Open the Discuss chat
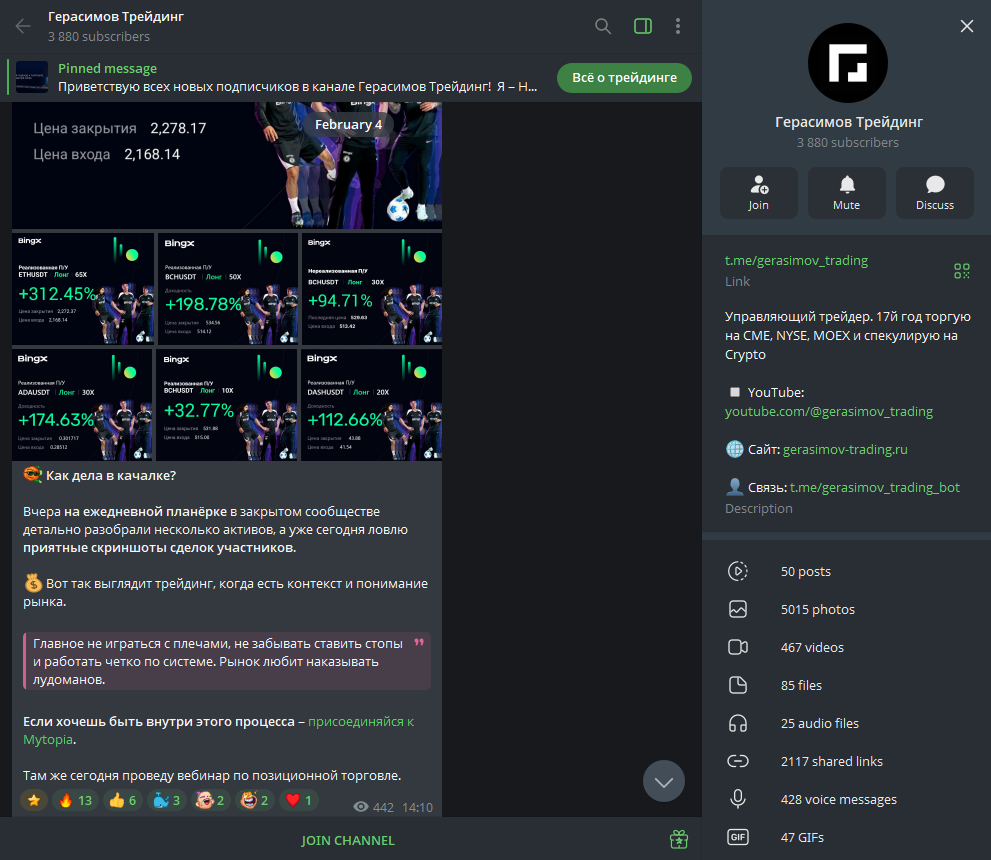This screenshot has width=991, height=860. [x=934, y=193]
